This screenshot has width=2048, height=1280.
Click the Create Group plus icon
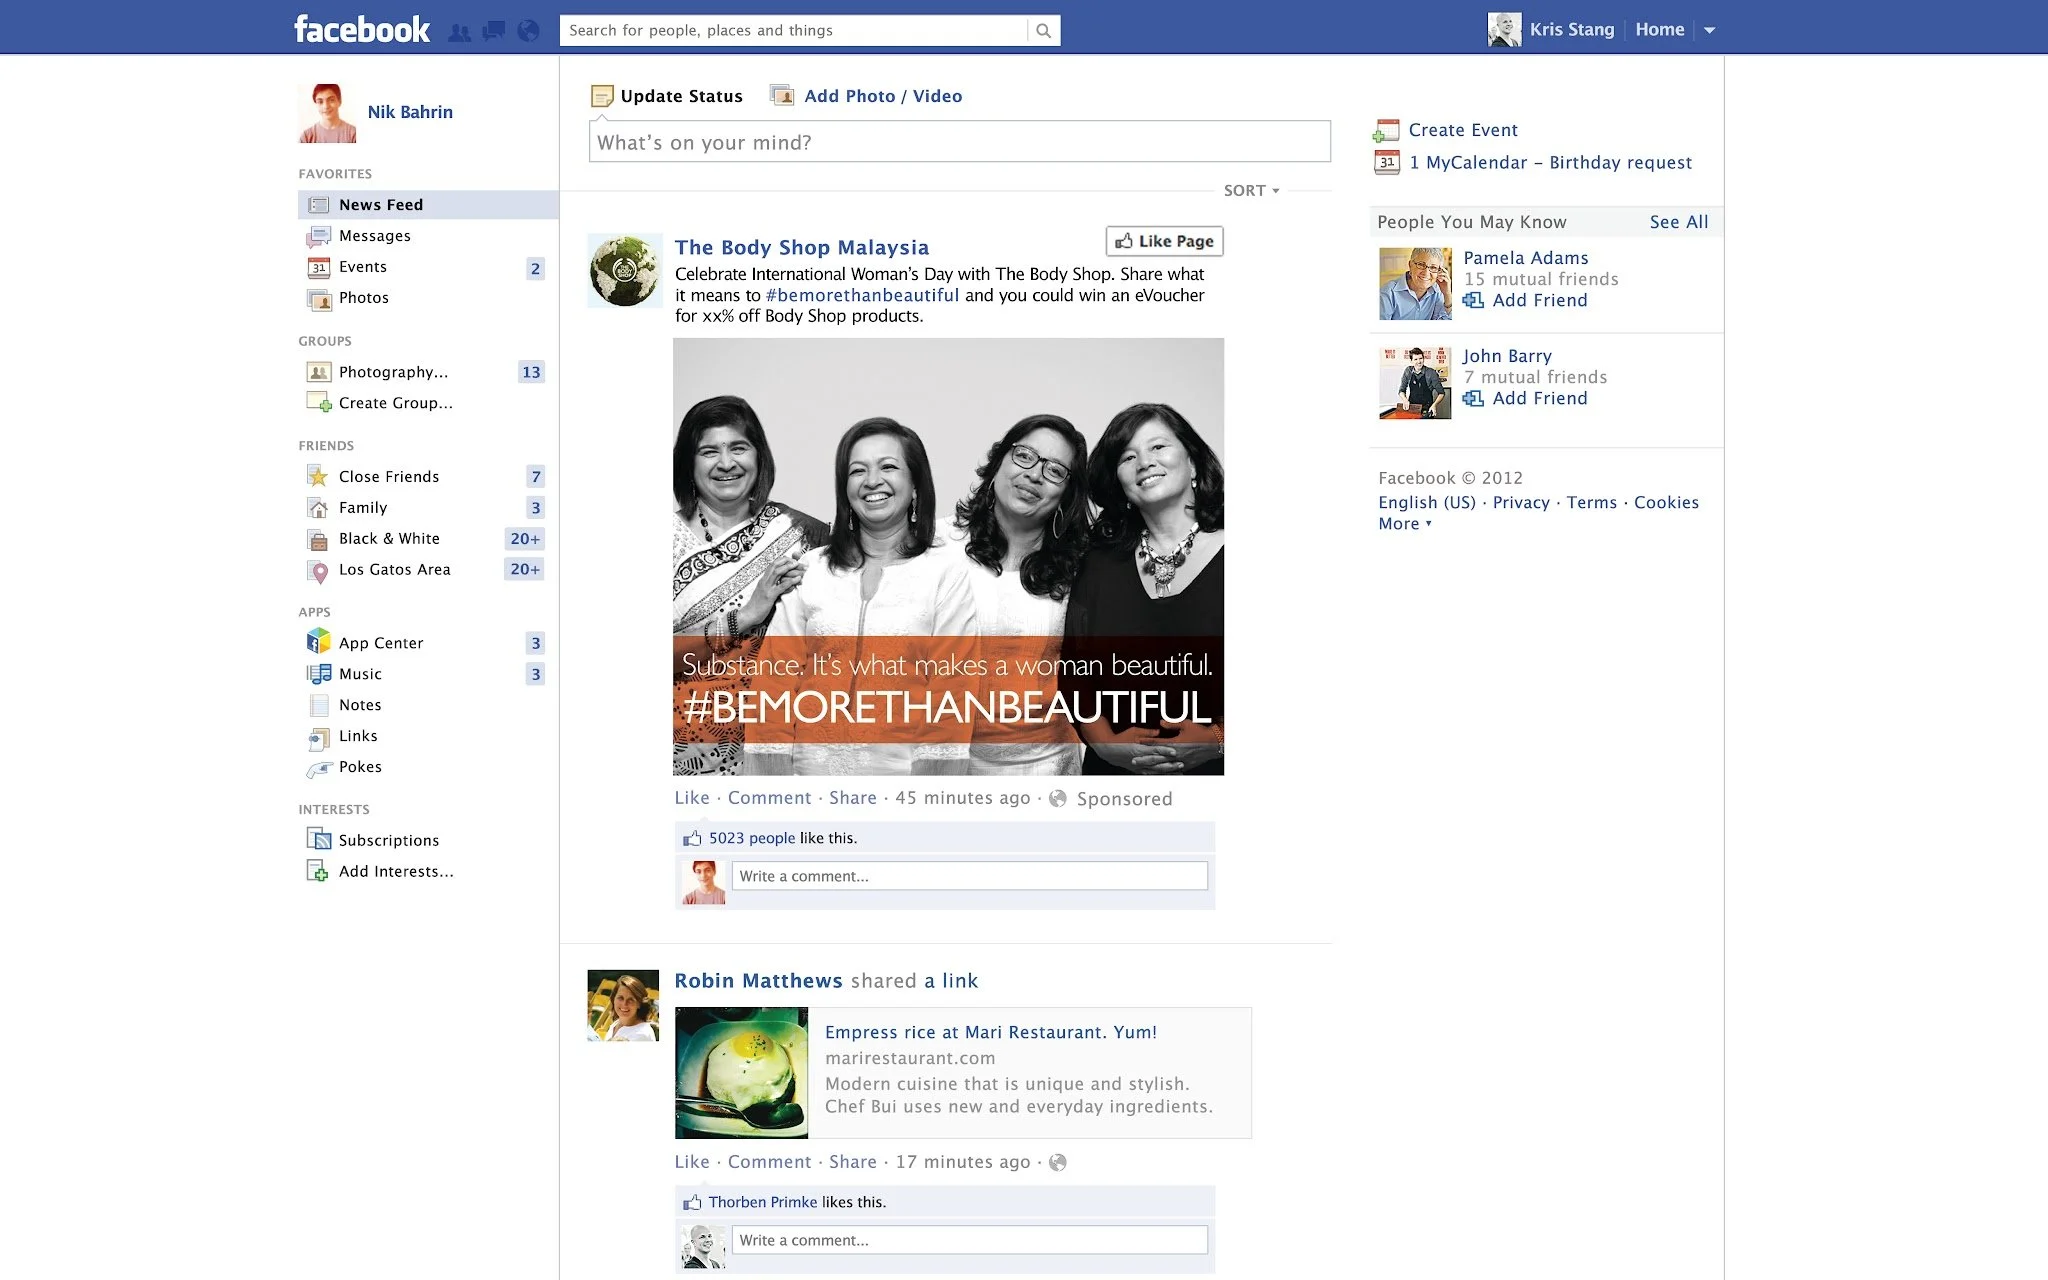(x=319, y=403)
